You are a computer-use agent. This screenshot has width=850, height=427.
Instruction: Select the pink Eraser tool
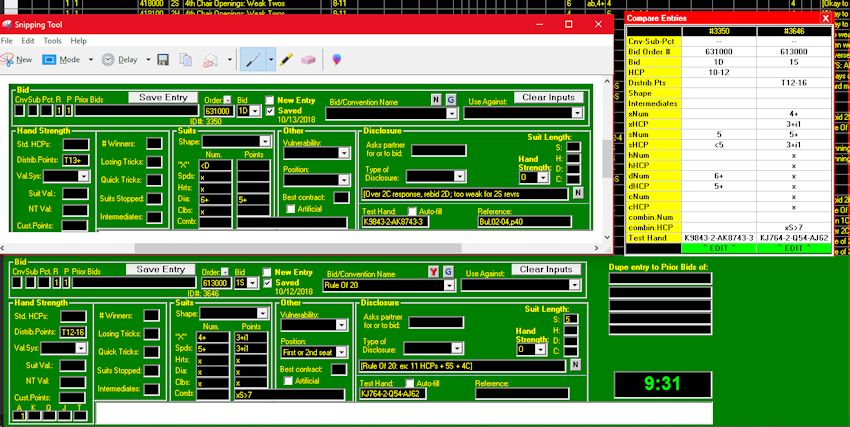pyautogui.click(x=308, y=60)
